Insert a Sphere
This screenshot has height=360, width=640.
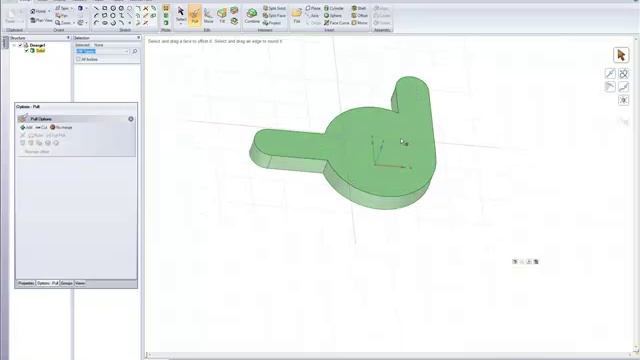click(x=333, y=16)
